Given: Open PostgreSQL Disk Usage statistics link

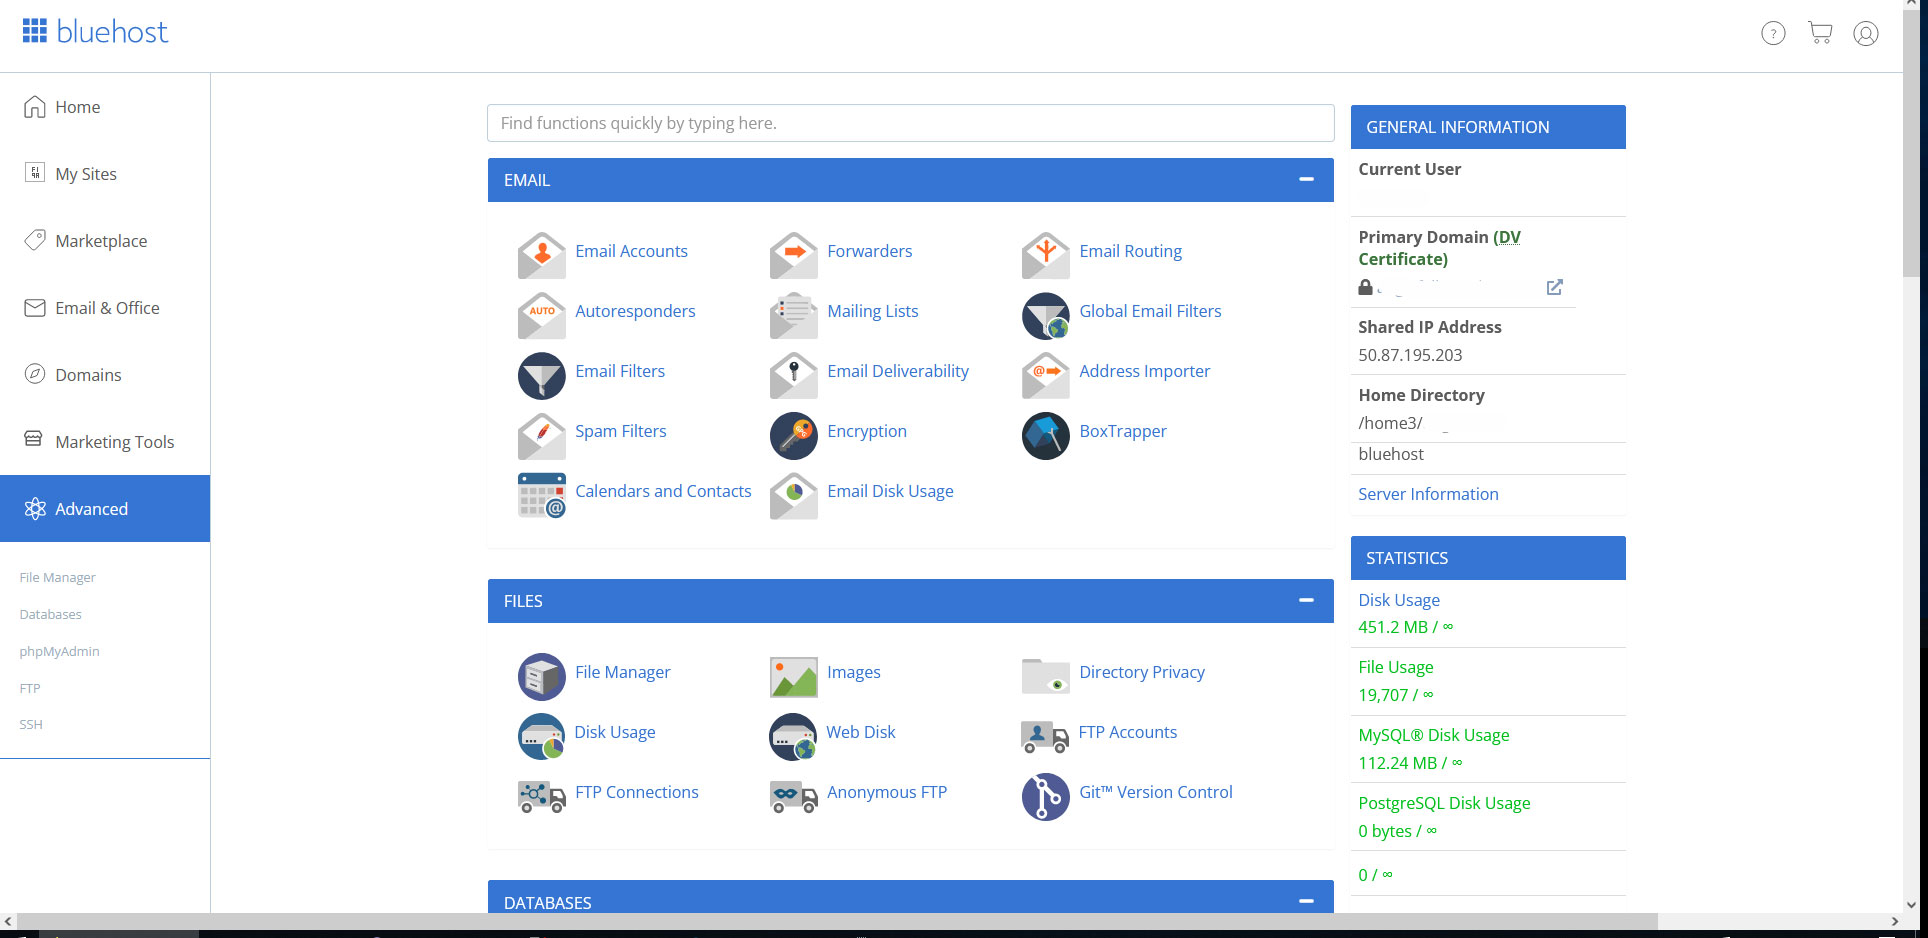Looking at the screenshot, I should click(1444, 803).
